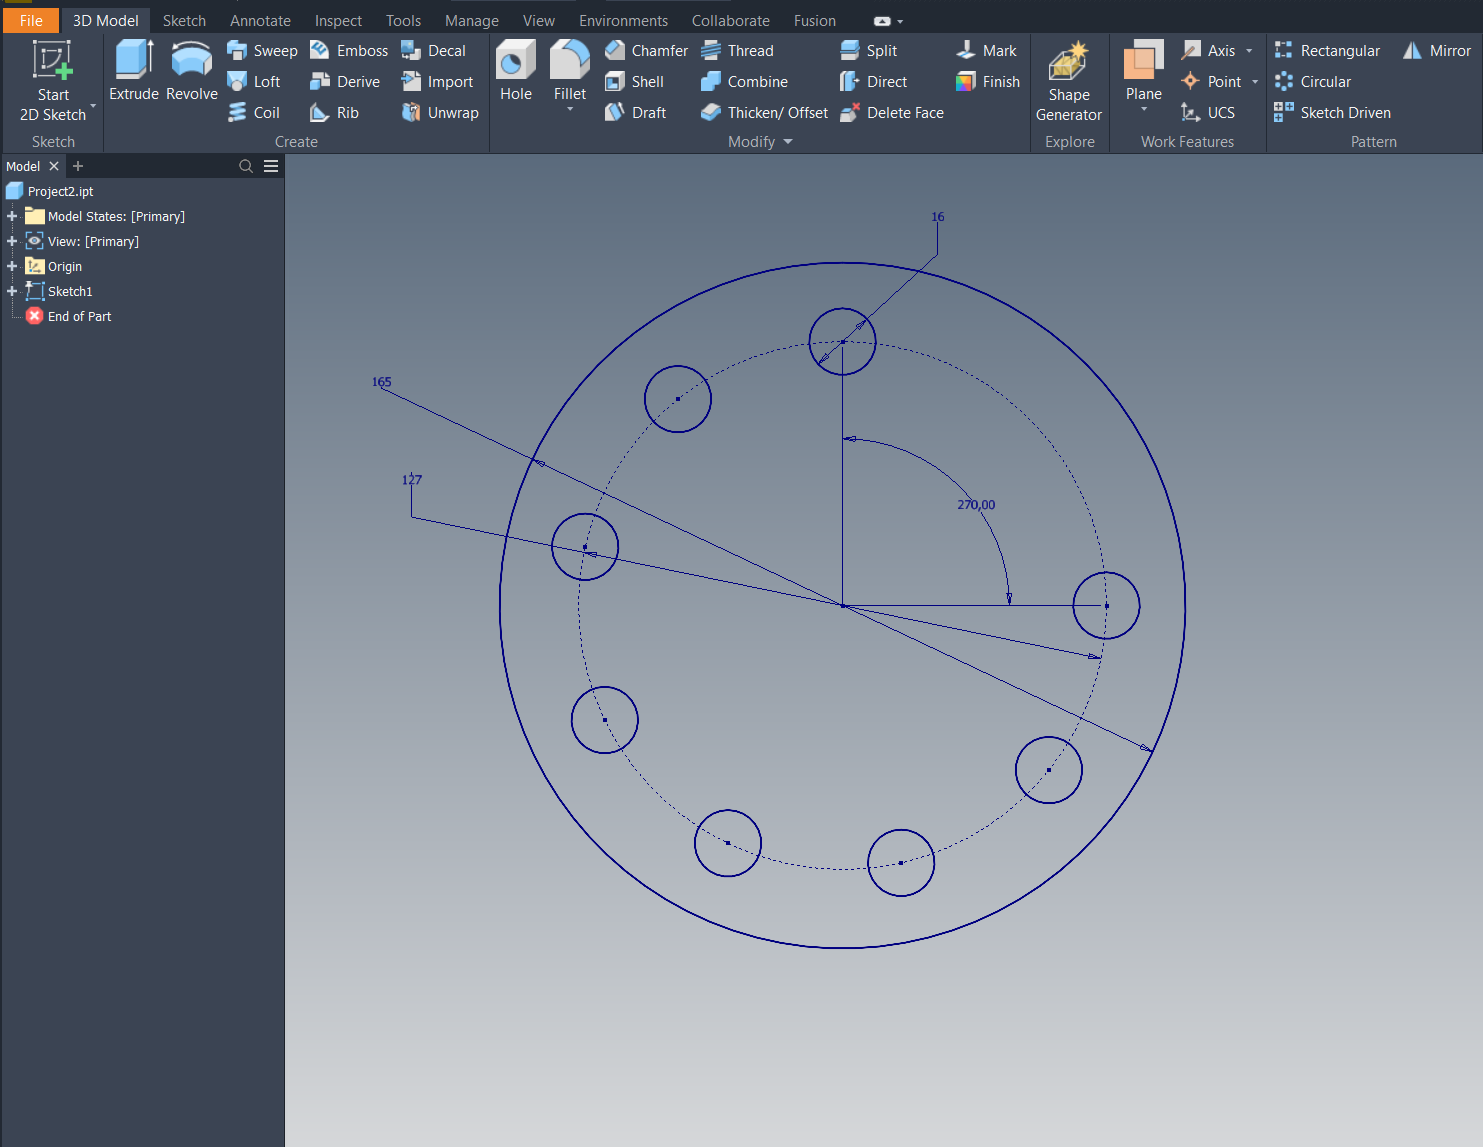Switch to the Environments tab
The width and height of the screenshot is (1483, 1147).
[x=623, y=20]
